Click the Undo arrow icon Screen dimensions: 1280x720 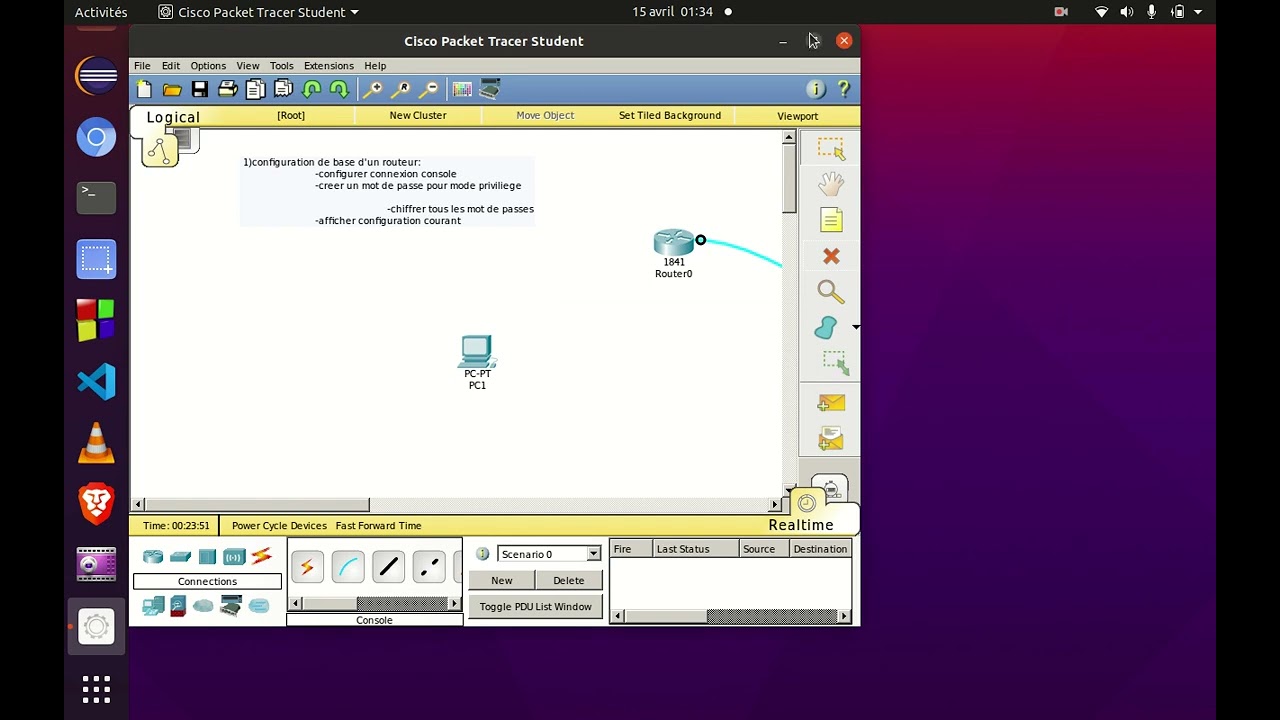(x=312, y=89)
